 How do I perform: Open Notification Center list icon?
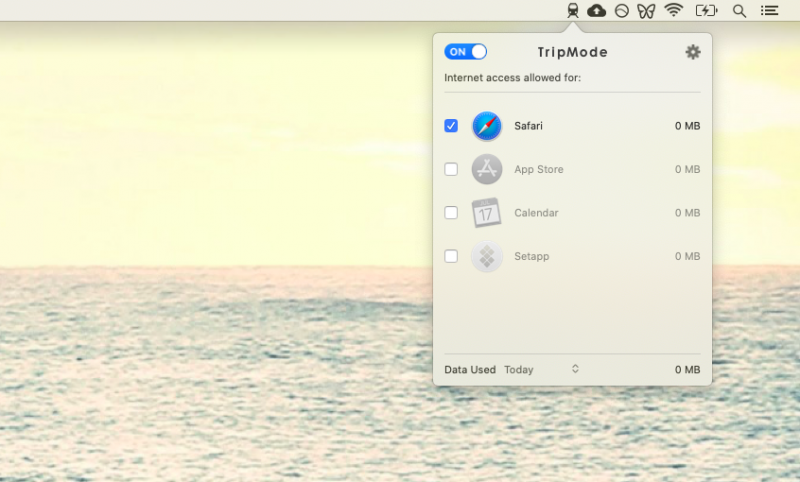[769, 11]
